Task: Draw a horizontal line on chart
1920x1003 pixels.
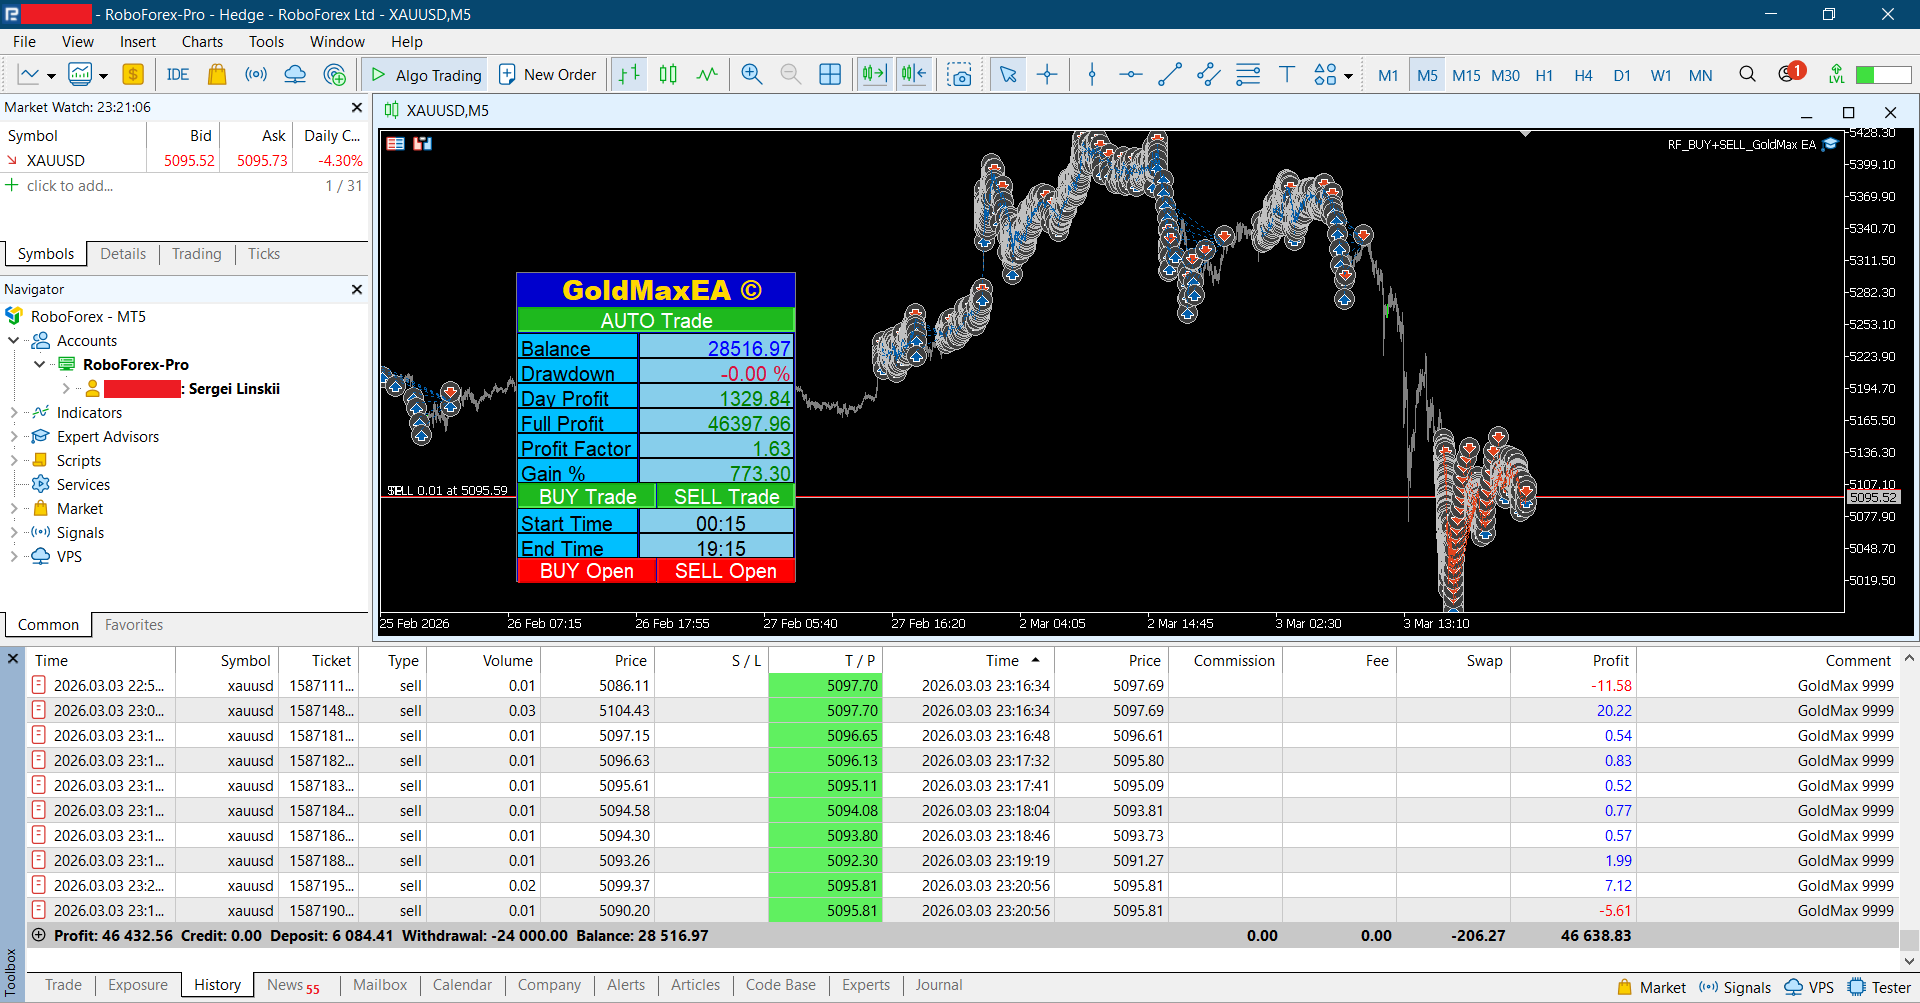Action: [1131, 75]
